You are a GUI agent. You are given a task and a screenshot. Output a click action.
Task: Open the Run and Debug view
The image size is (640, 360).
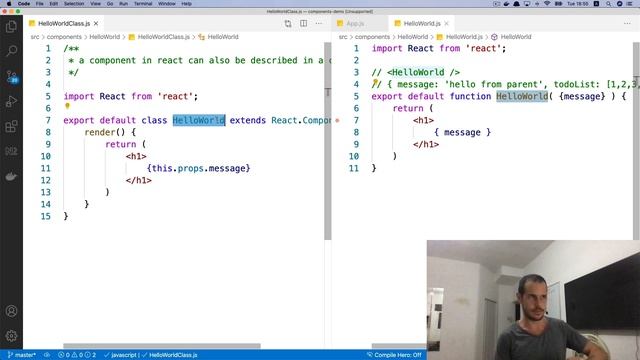point(11,101)
